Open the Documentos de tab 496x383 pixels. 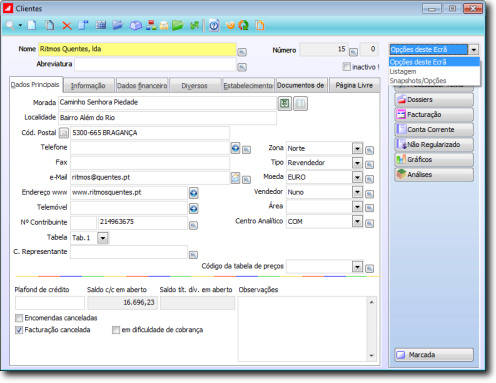[x=301, y=86]
